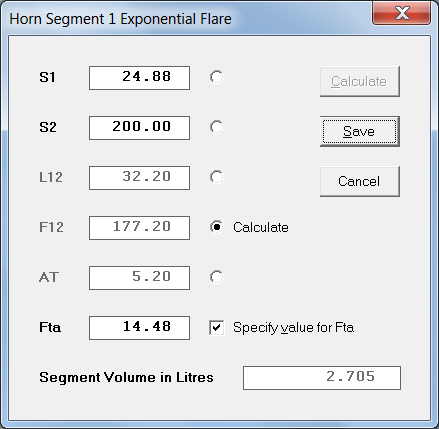Click the Fta label
Viewport: 439px width, 429px height.
(x=50, y=327)
